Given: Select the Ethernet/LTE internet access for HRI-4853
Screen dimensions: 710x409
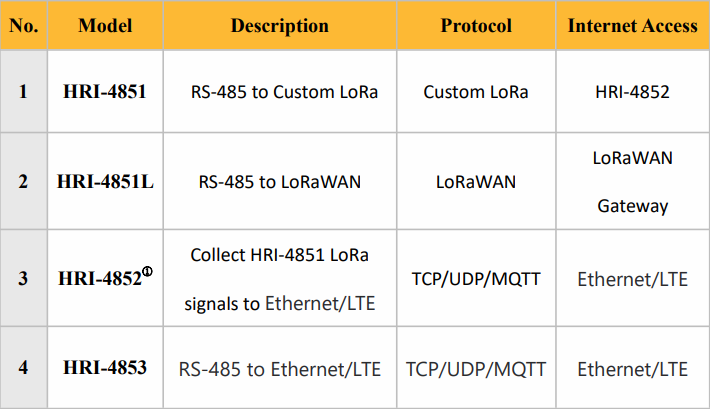Looking at the screenshot, I should pos(632,369).
